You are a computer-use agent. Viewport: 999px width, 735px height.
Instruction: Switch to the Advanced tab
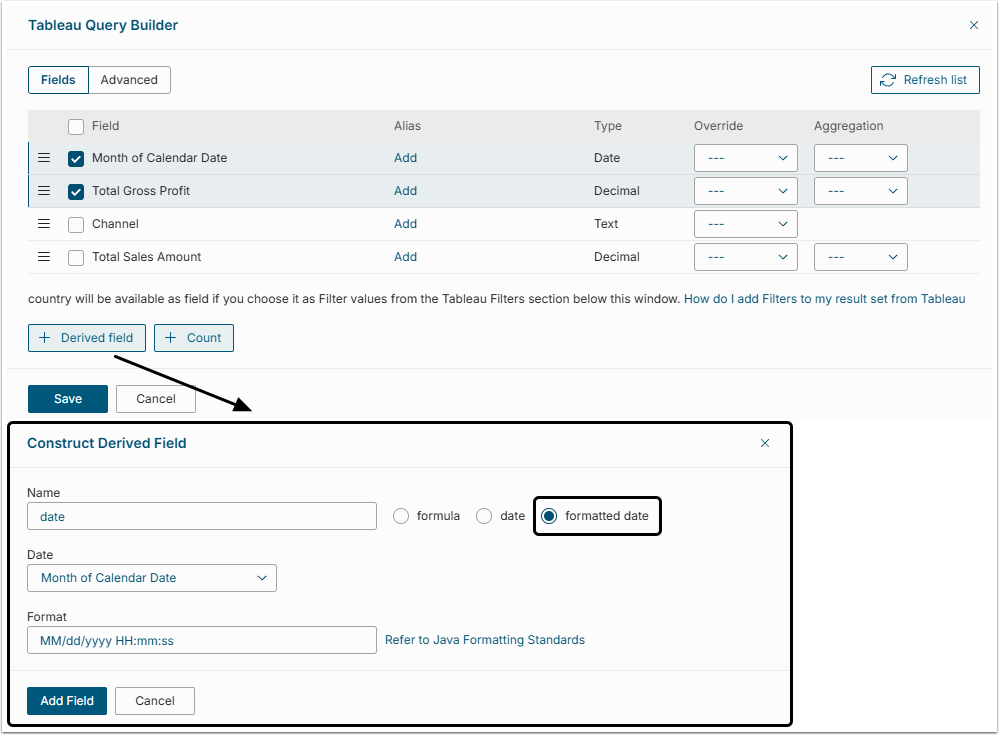pos(129,80)
